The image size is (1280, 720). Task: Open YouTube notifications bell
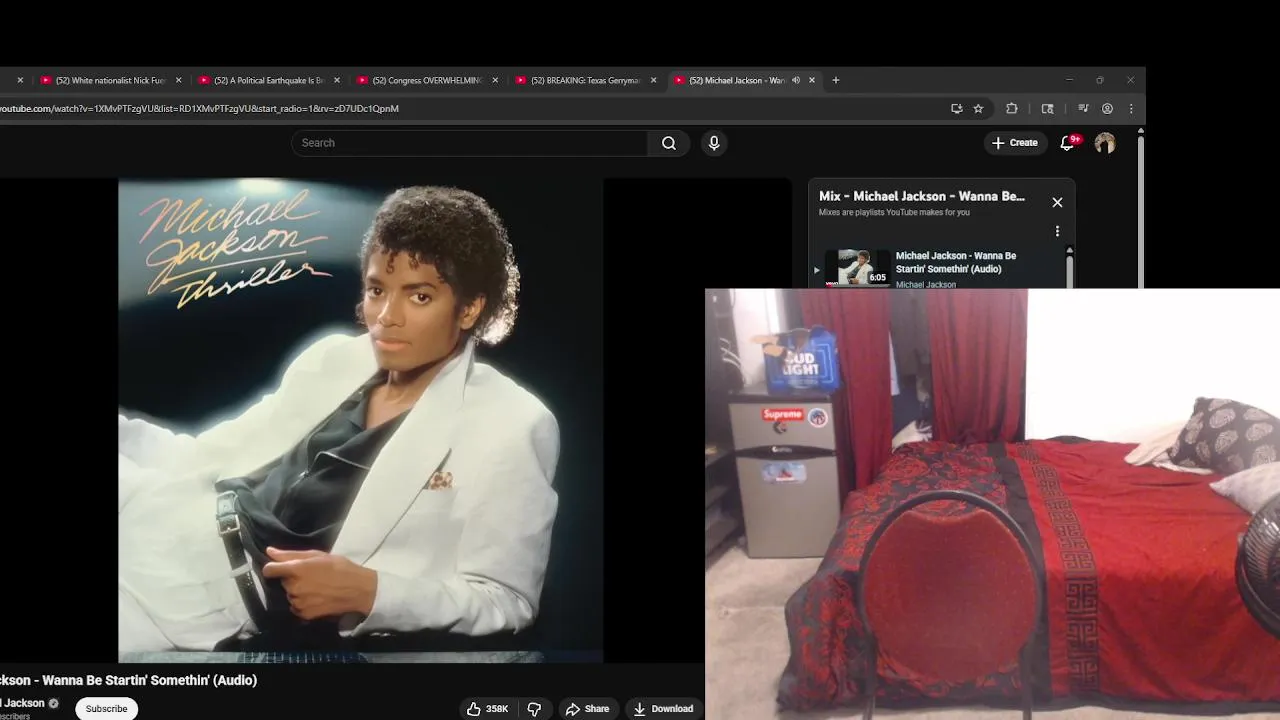point(1067,143)
